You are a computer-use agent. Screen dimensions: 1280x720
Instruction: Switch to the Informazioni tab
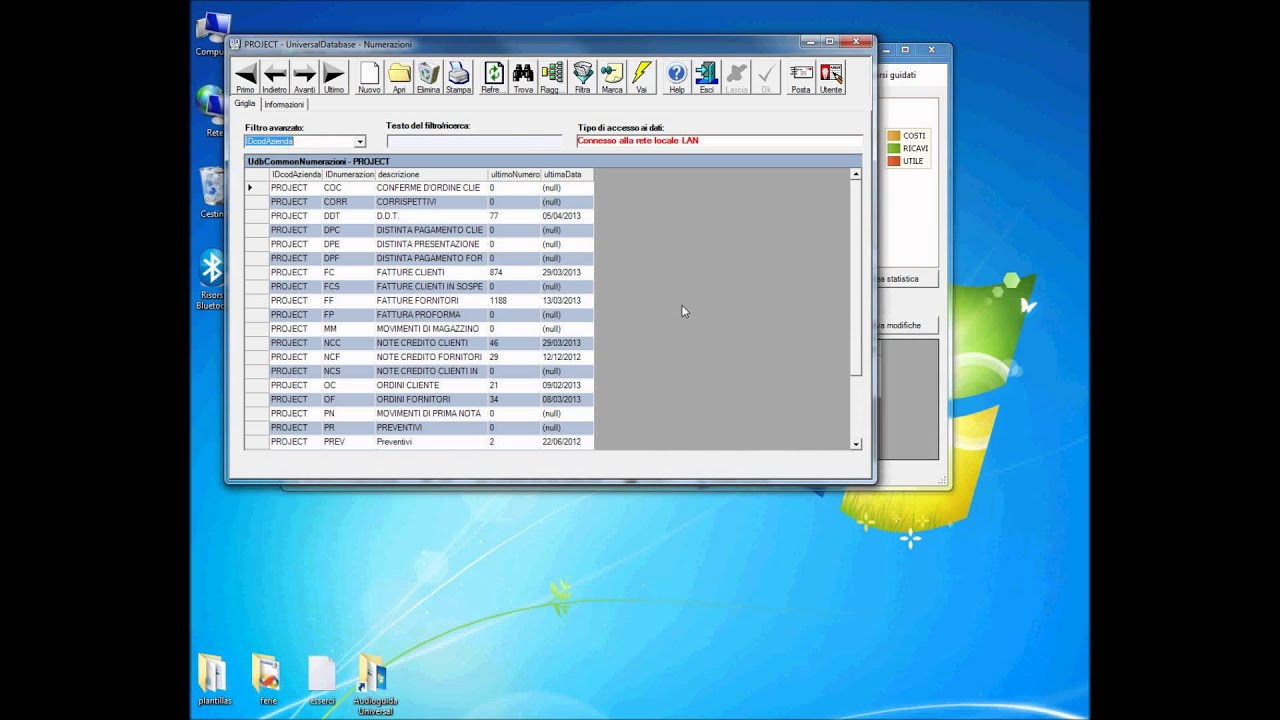[x=284, y=104]
